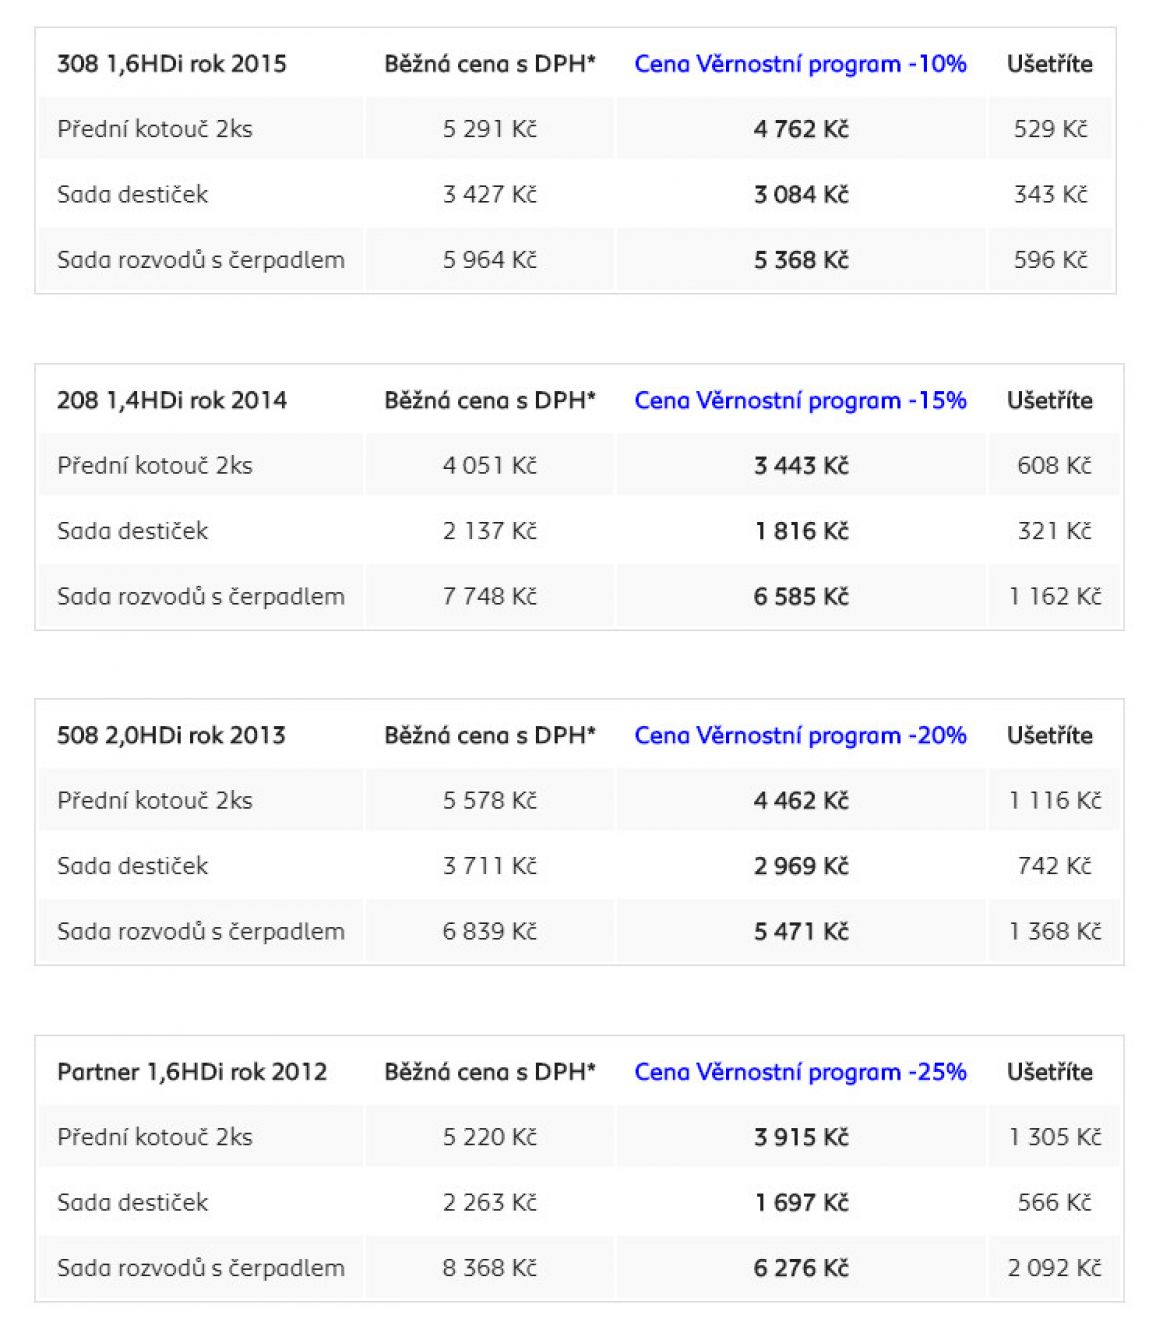Click the 3 711 Kč regular price cell
The height and width of the screenshot is (1339, 1170).
[490, 866]
